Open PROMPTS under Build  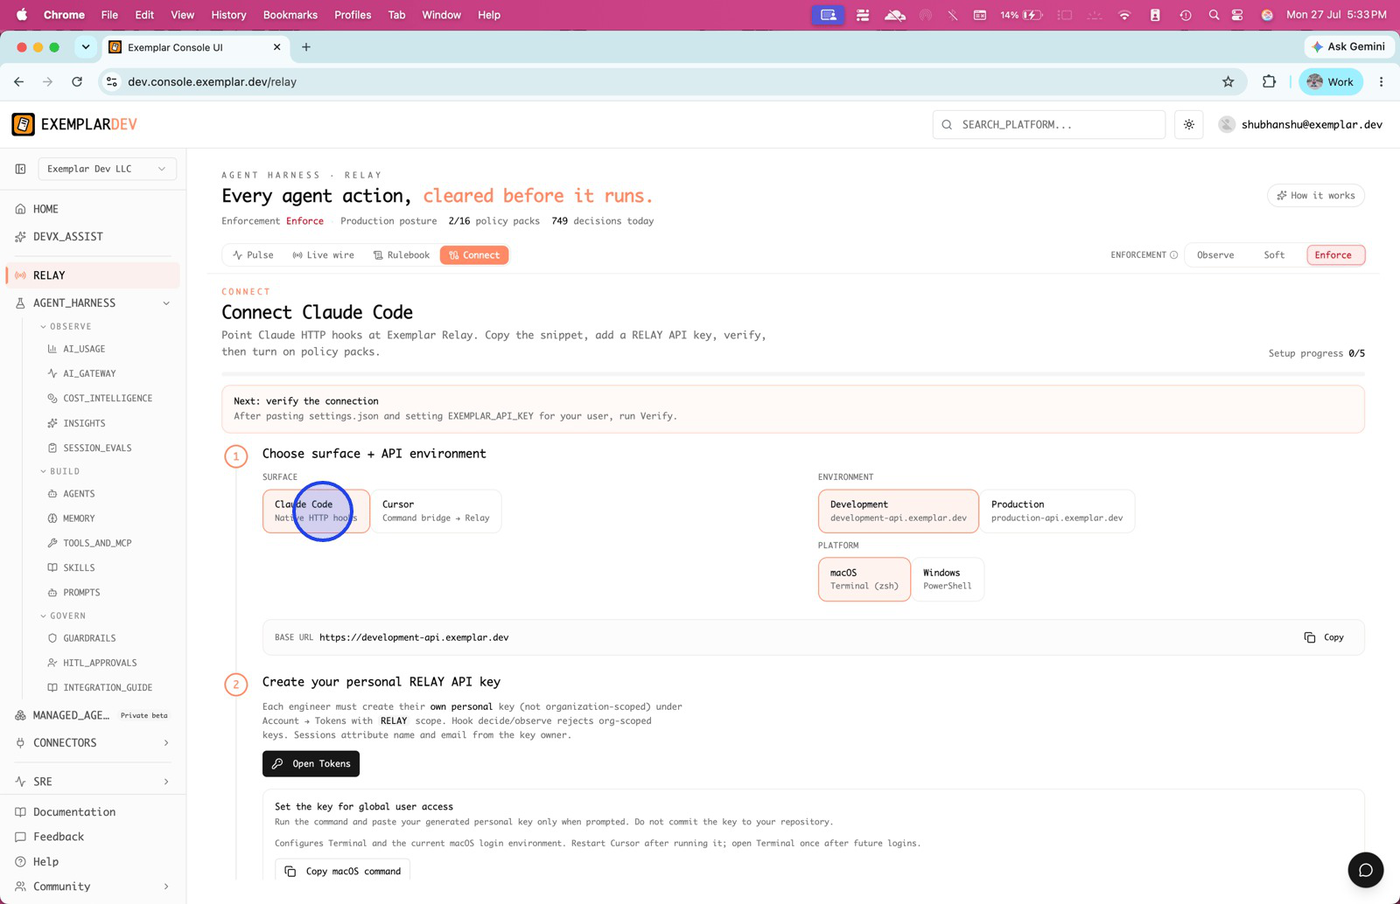(81, 592)
